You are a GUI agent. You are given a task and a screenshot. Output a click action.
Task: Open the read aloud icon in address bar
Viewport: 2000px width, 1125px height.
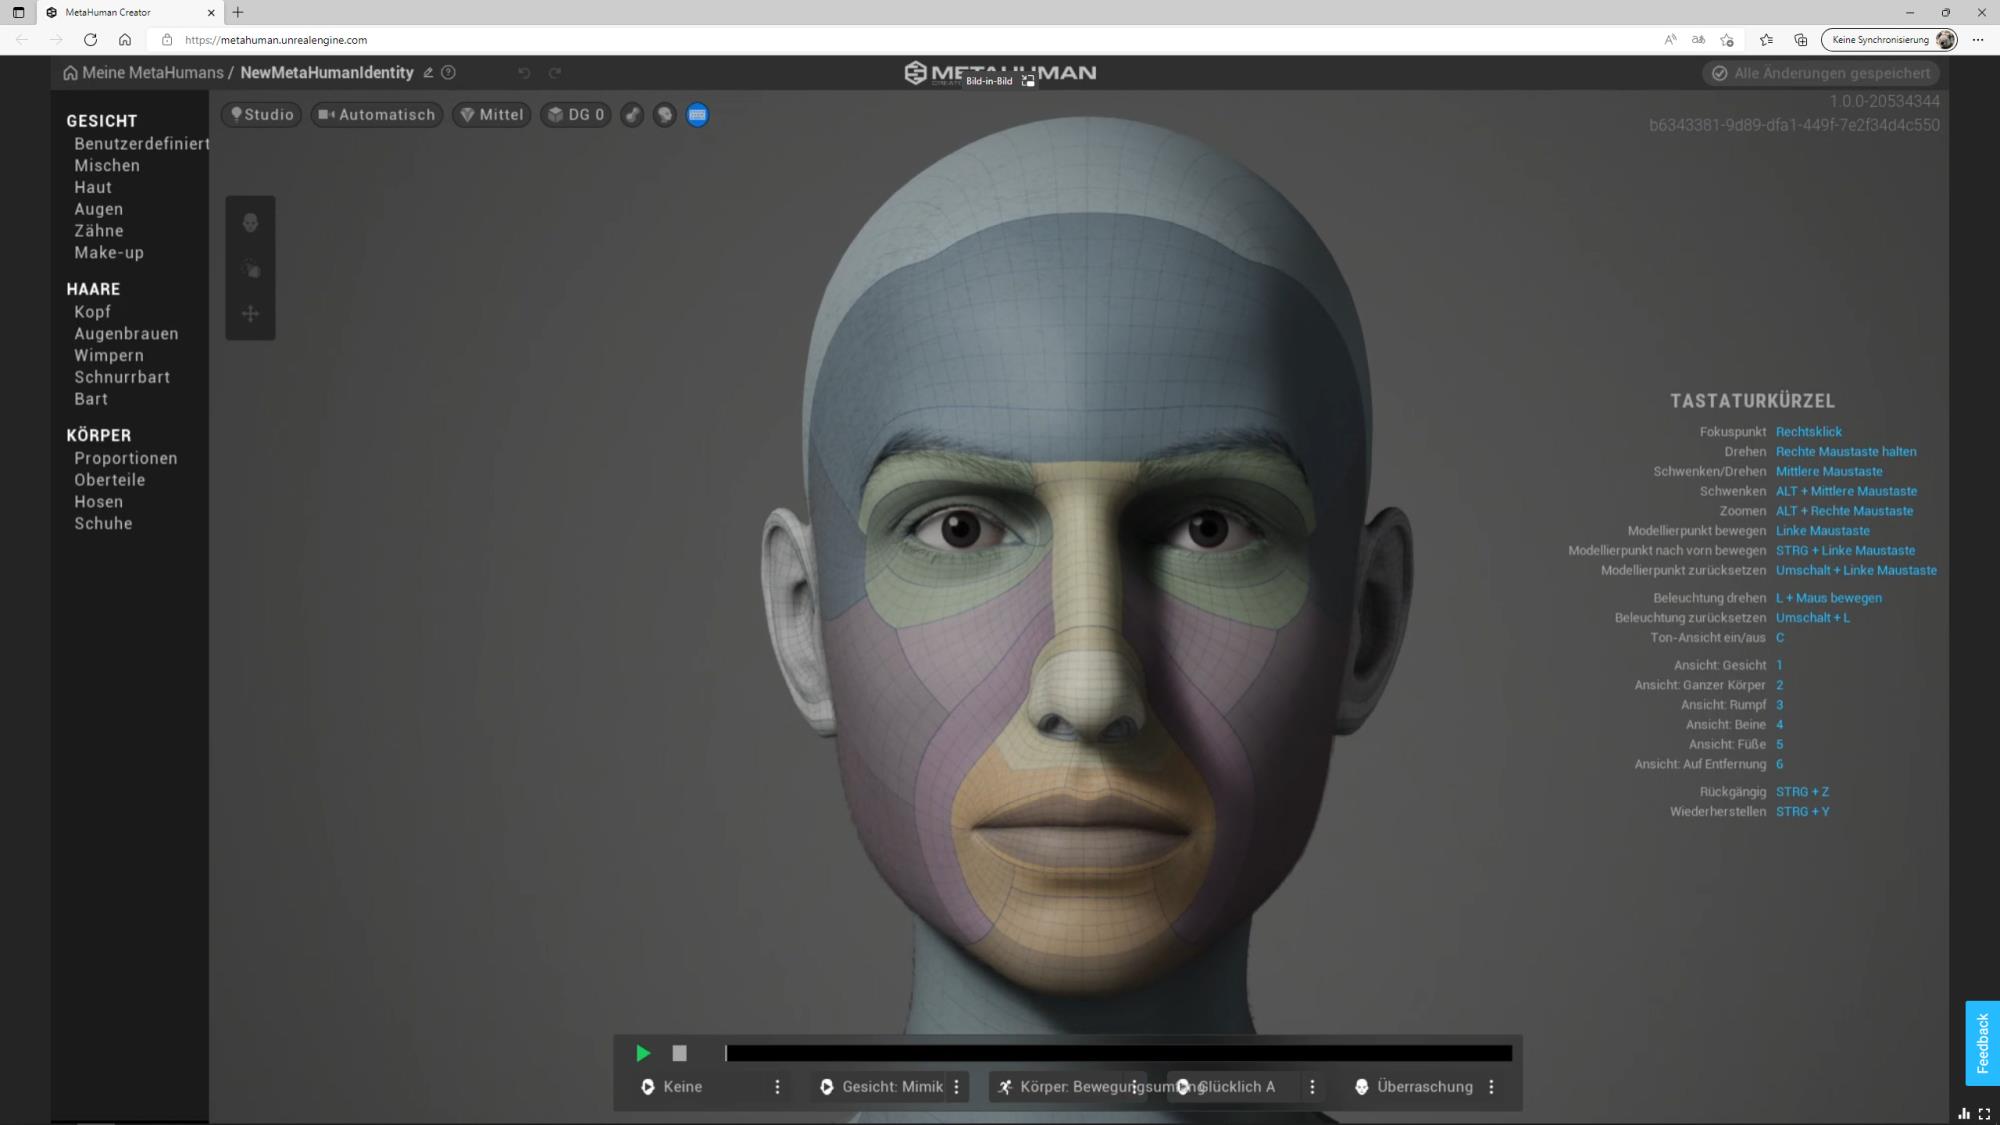pos(1670,40)
